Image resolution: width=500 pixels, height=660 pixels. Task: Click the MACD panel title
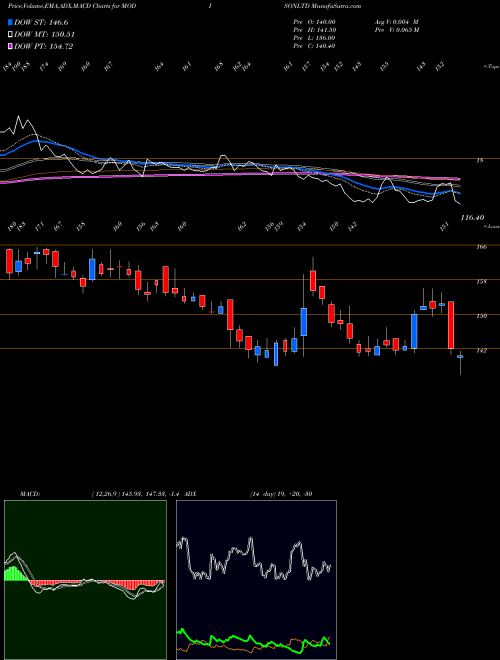tap(30, 493)
